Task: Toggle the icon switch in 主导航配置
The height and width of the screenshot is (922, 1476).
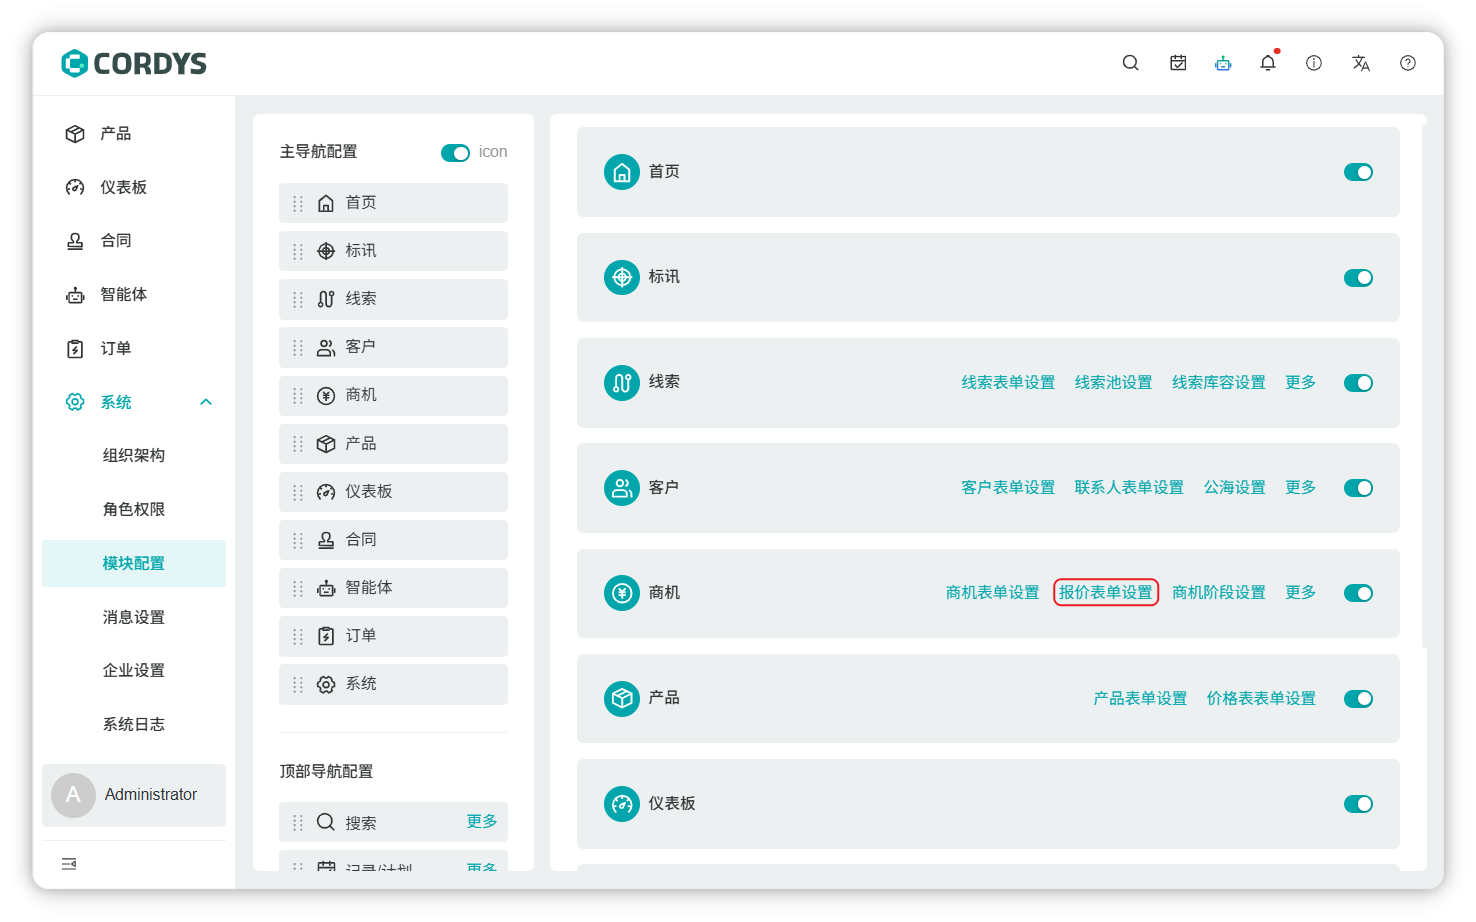Action: coord(455,153)
